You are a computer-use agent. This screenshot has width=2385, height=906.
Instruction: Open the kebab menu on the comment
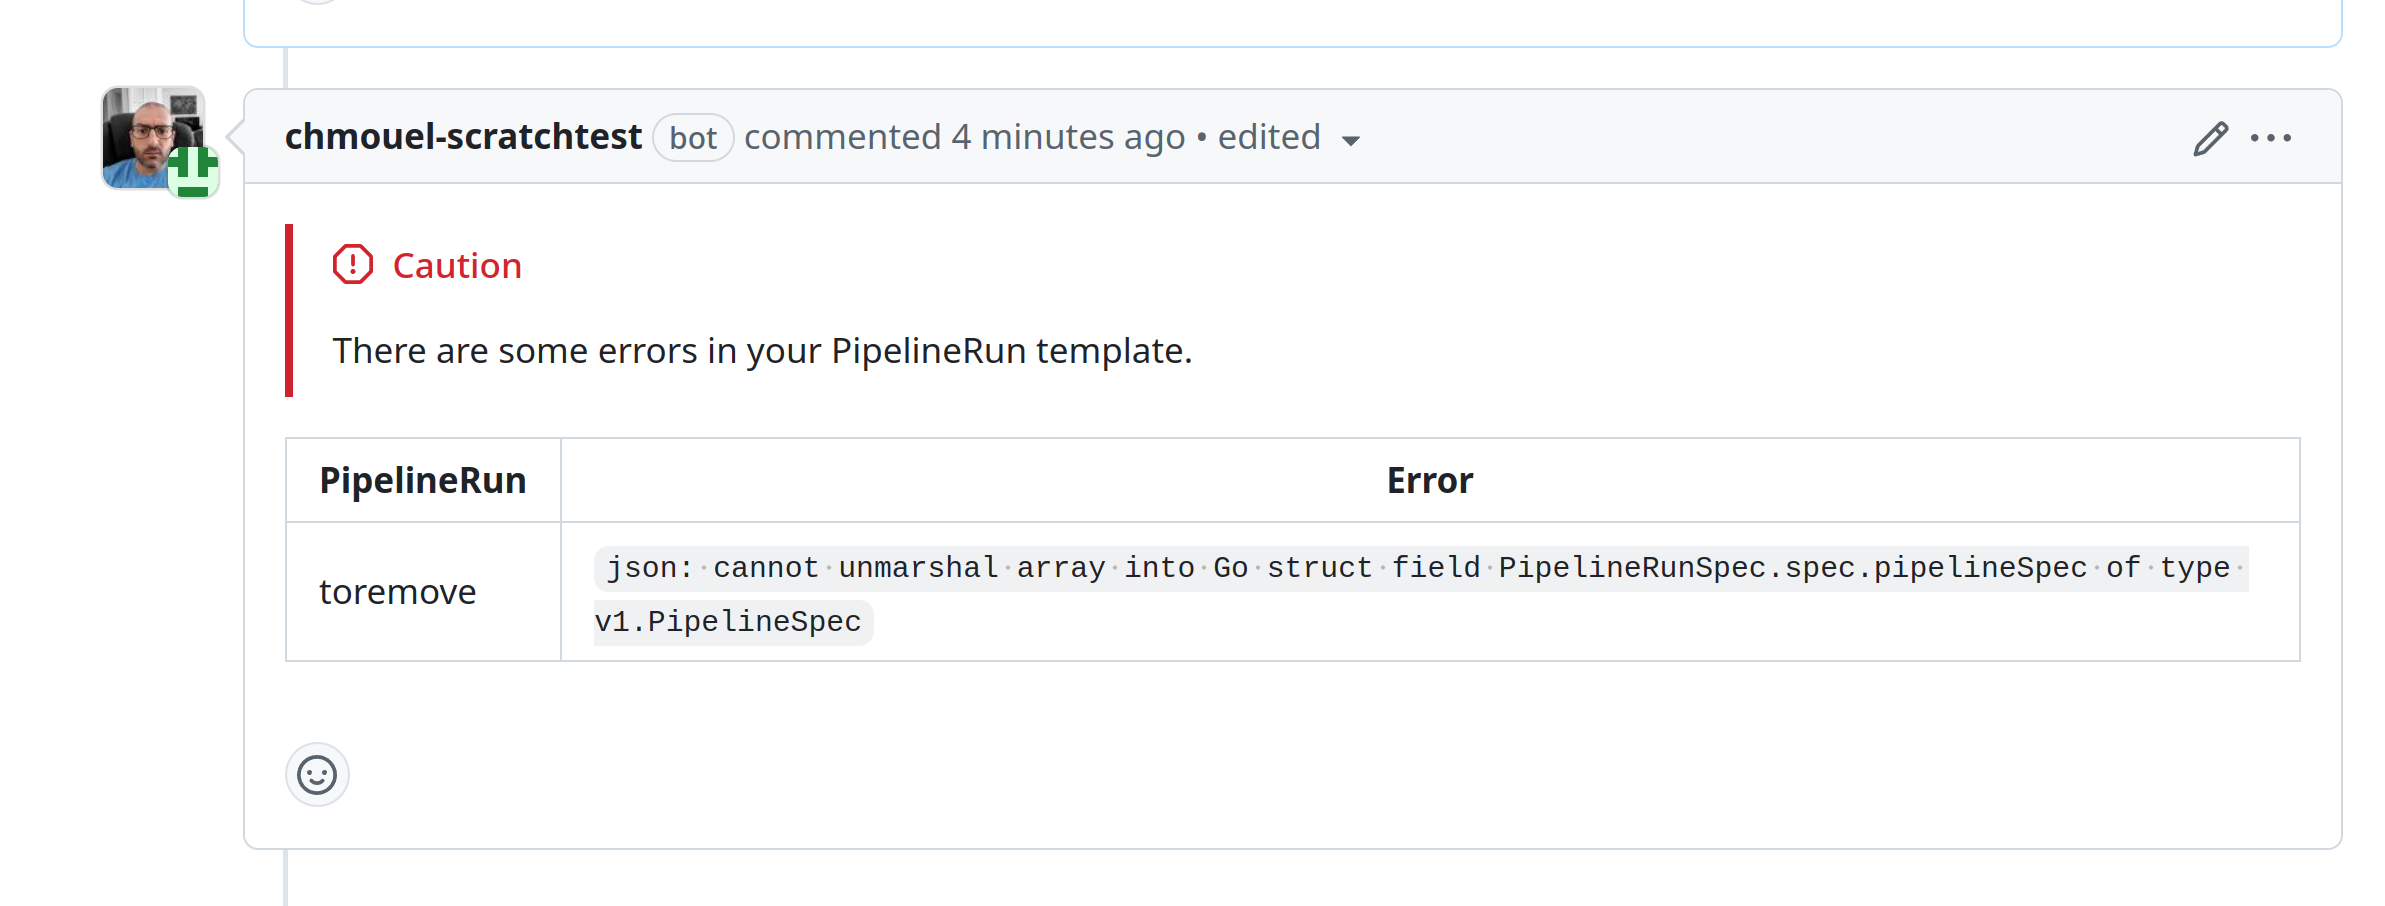[2272, 138]
